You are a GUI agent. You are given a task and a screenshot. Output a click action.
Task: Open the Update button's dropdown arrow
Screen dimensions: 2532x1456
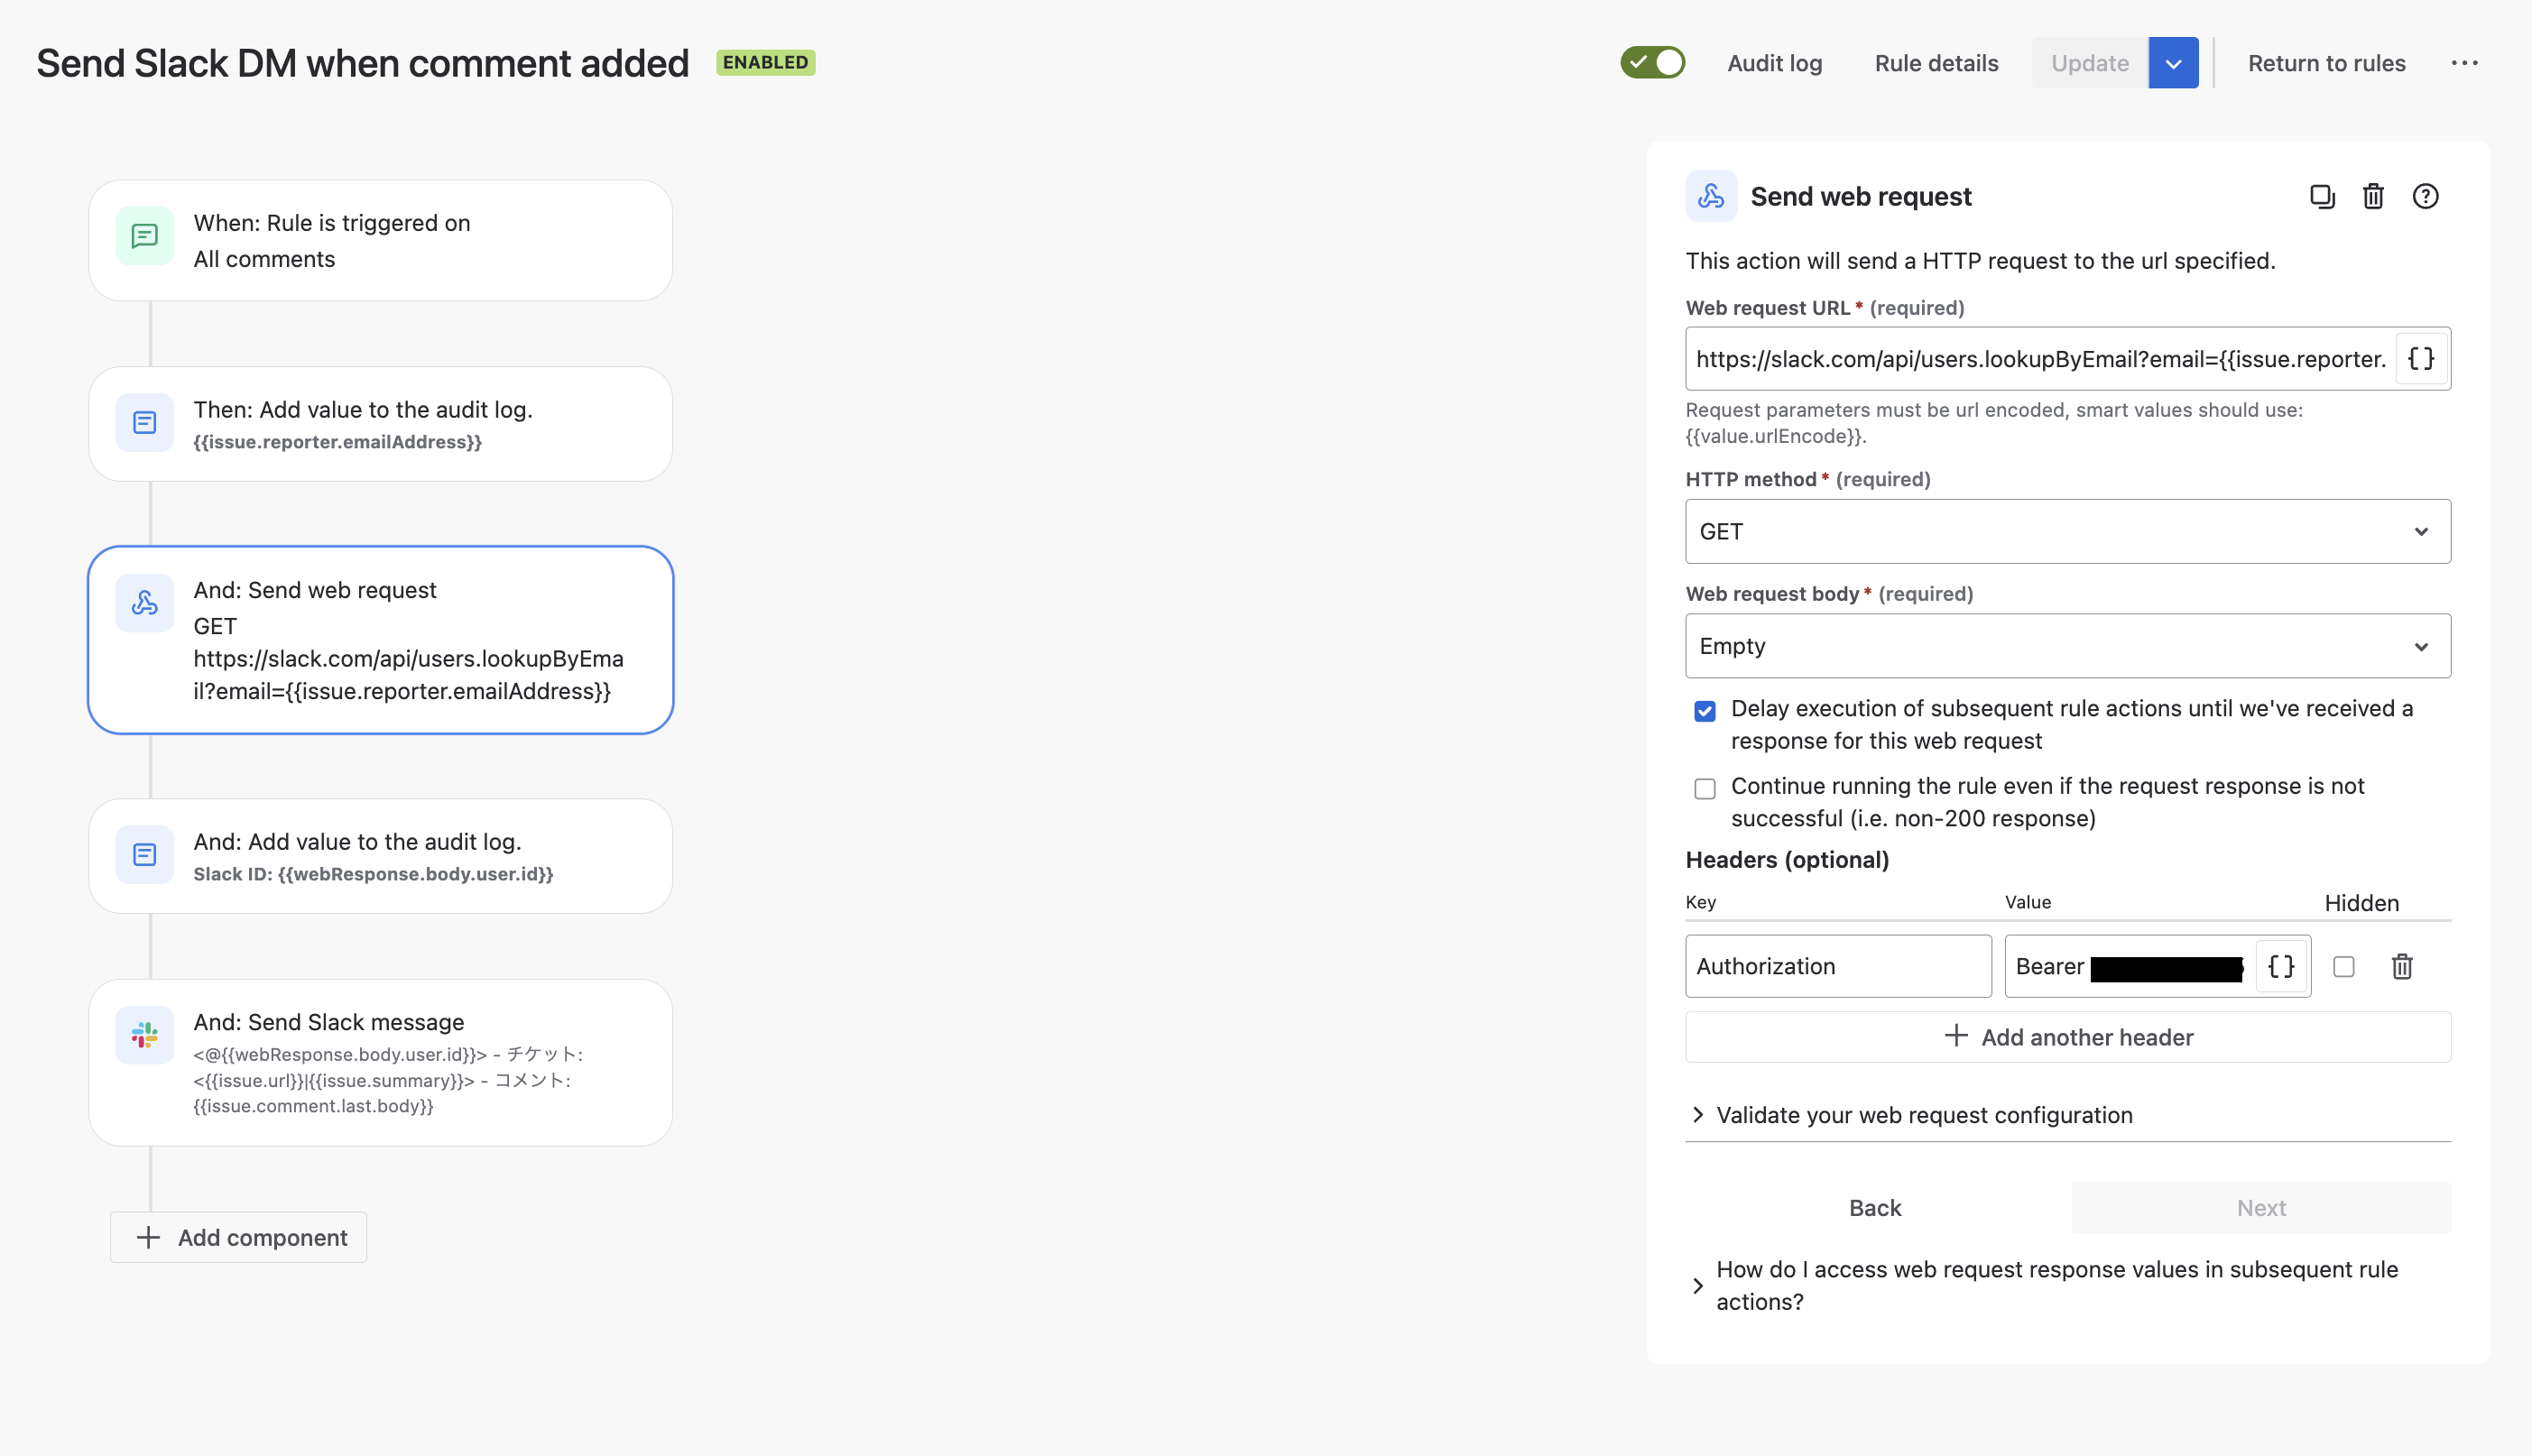click(2172, 62)
